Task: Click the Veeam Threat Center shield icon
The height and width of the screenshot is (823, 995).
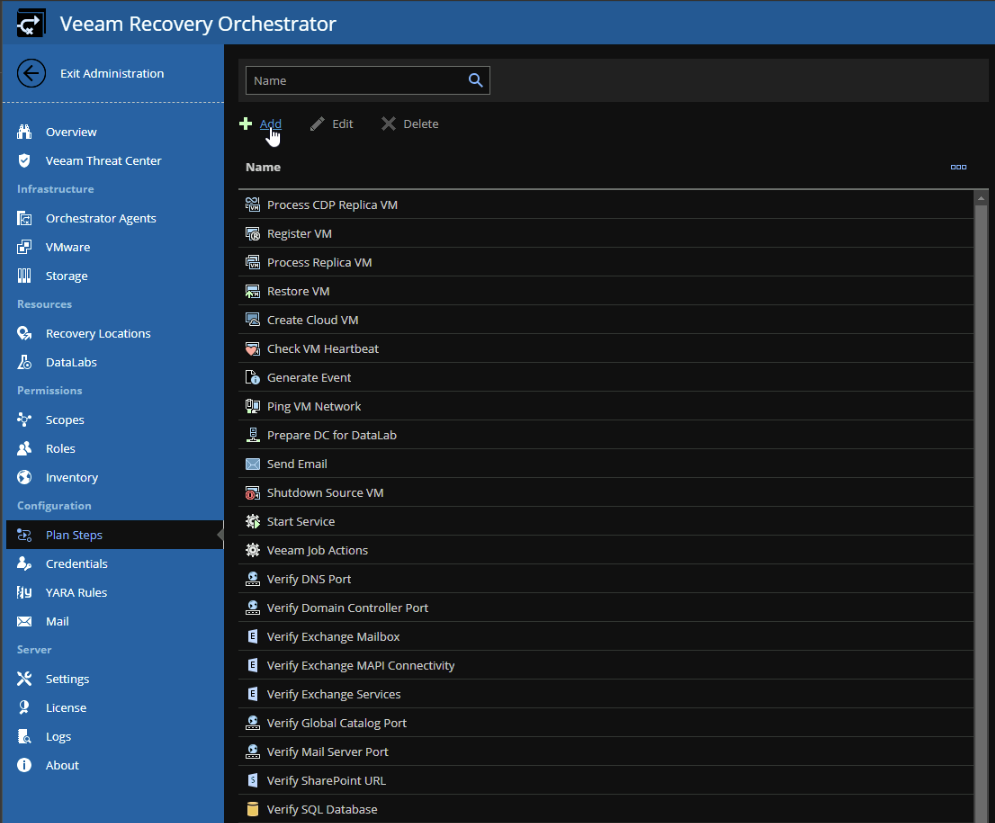Action: pyautogui.click(x=24, y=161)
